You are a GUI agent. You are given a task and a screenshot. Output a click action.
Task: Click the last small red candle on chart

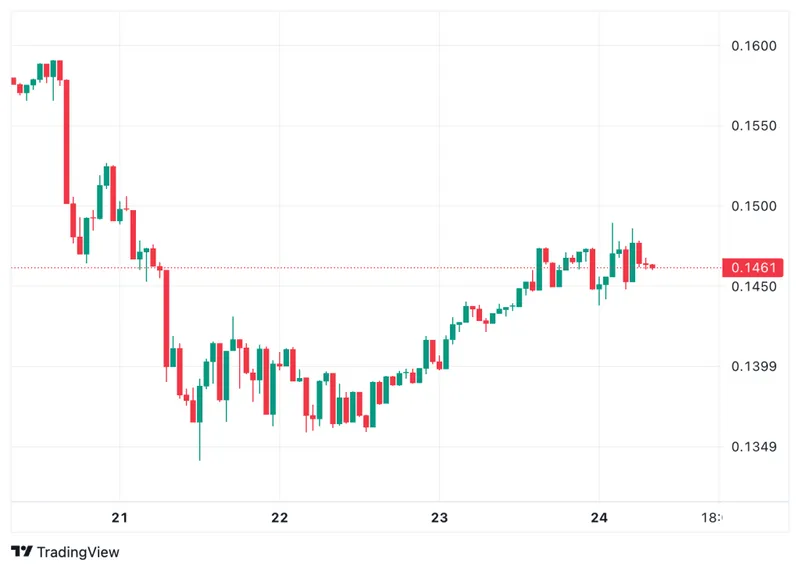coord(653,266)
